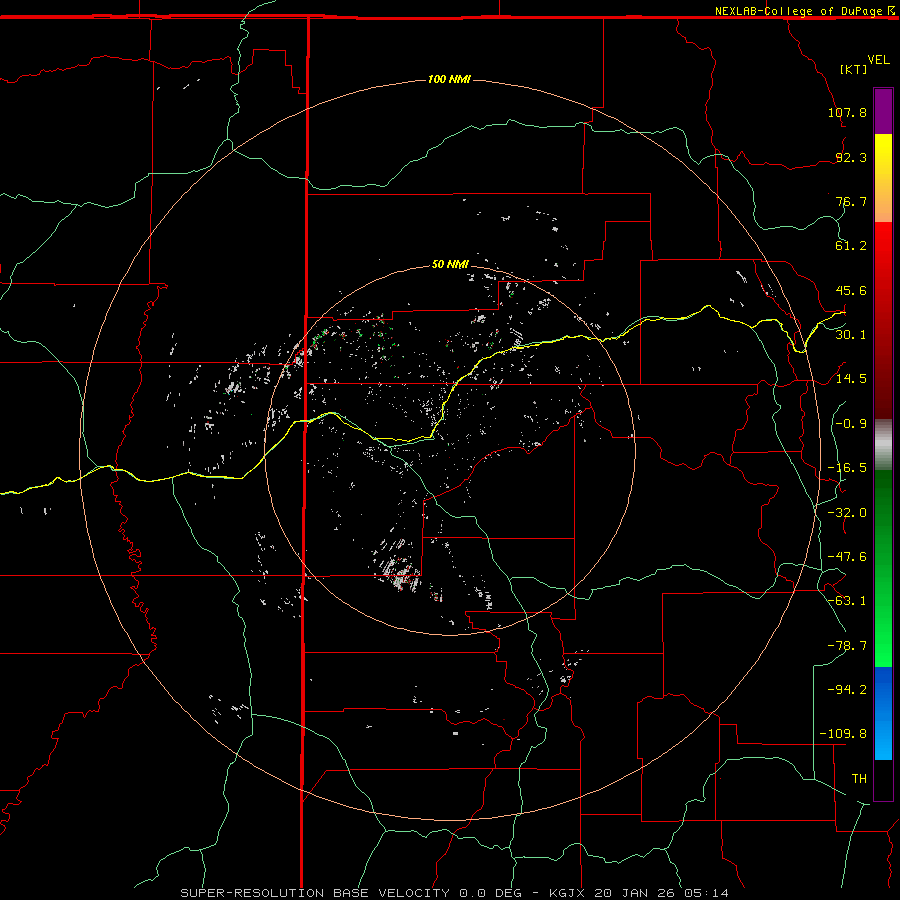Viewport: 900px width, 900px height.
Task: Click the -47.6 velocity scale value
Action: 847,557
